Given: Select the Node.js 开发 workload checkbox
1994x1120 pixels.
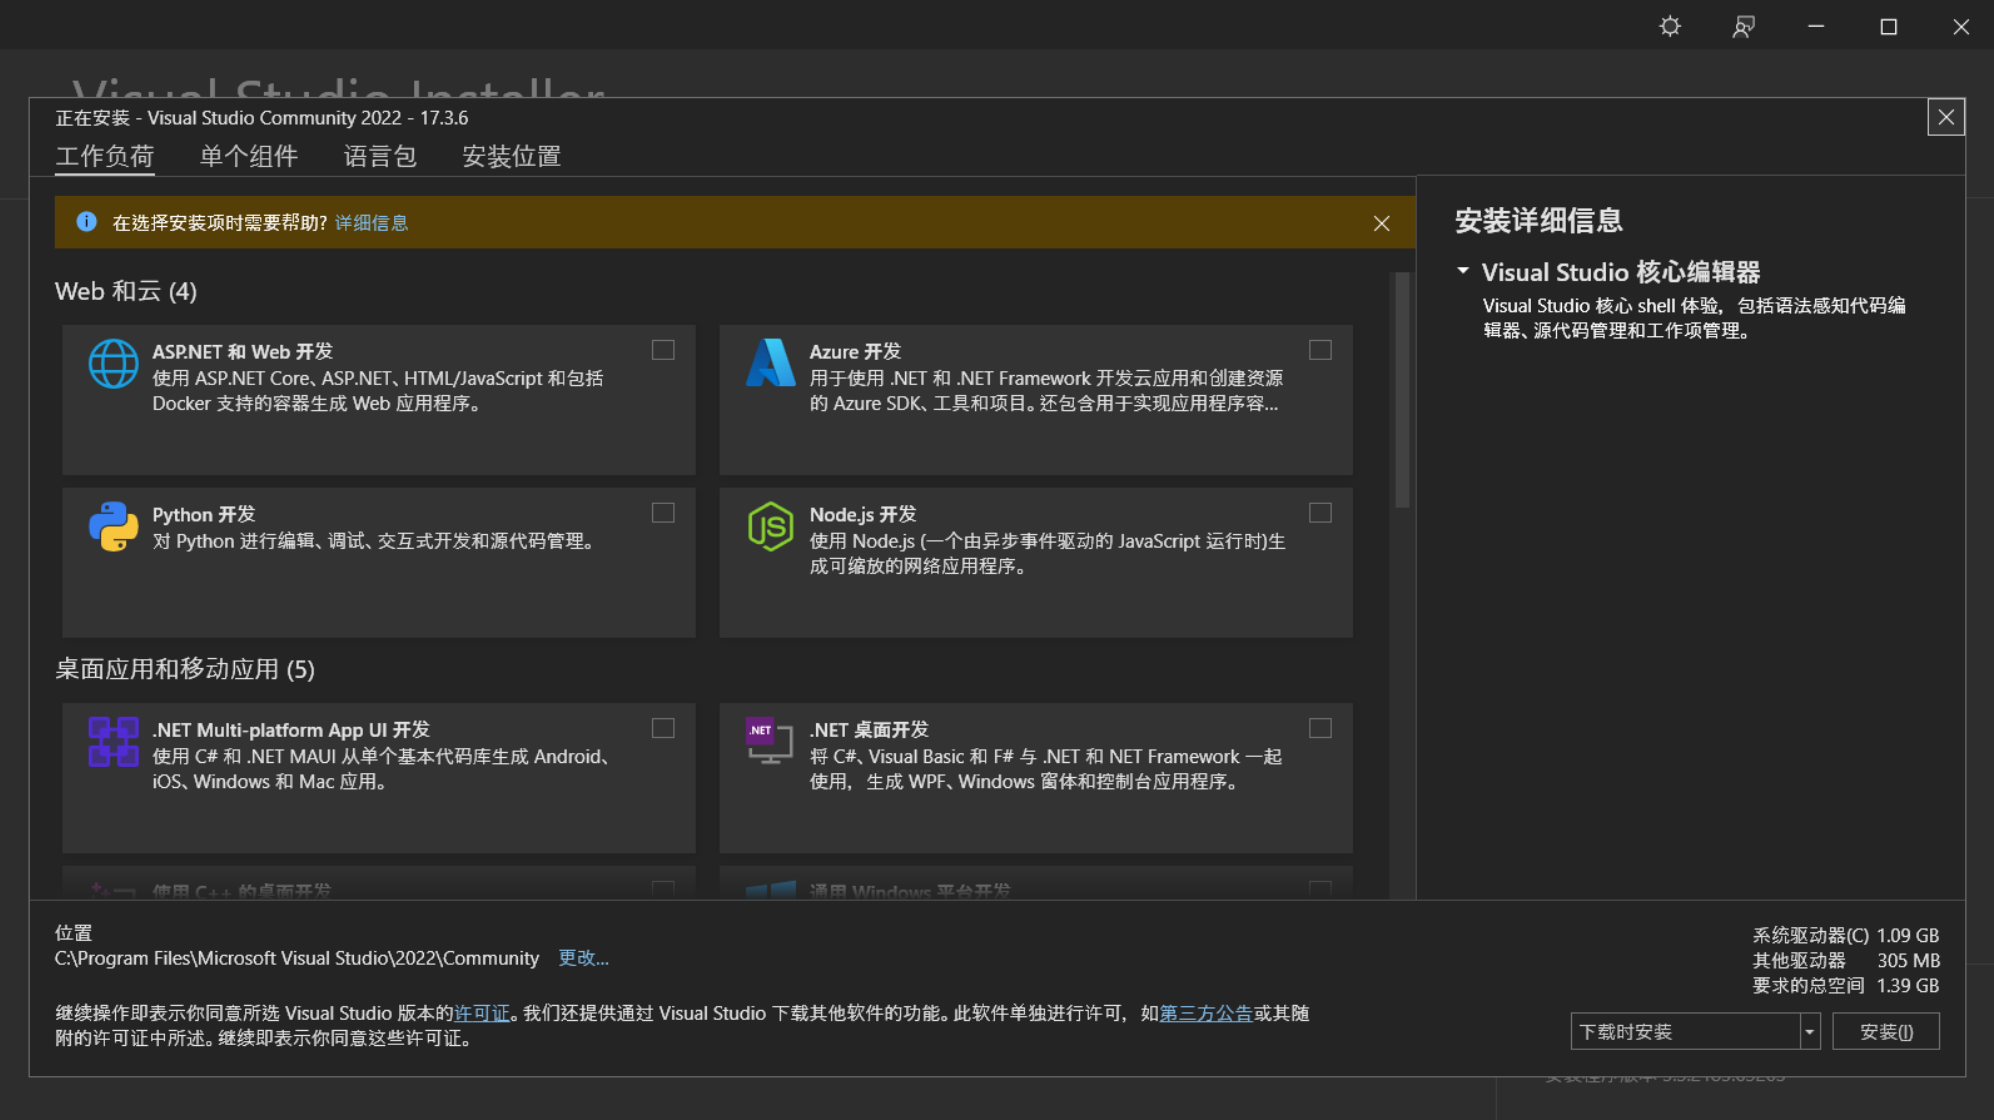Looking at the screenshot, I should tap(1320, 513).
